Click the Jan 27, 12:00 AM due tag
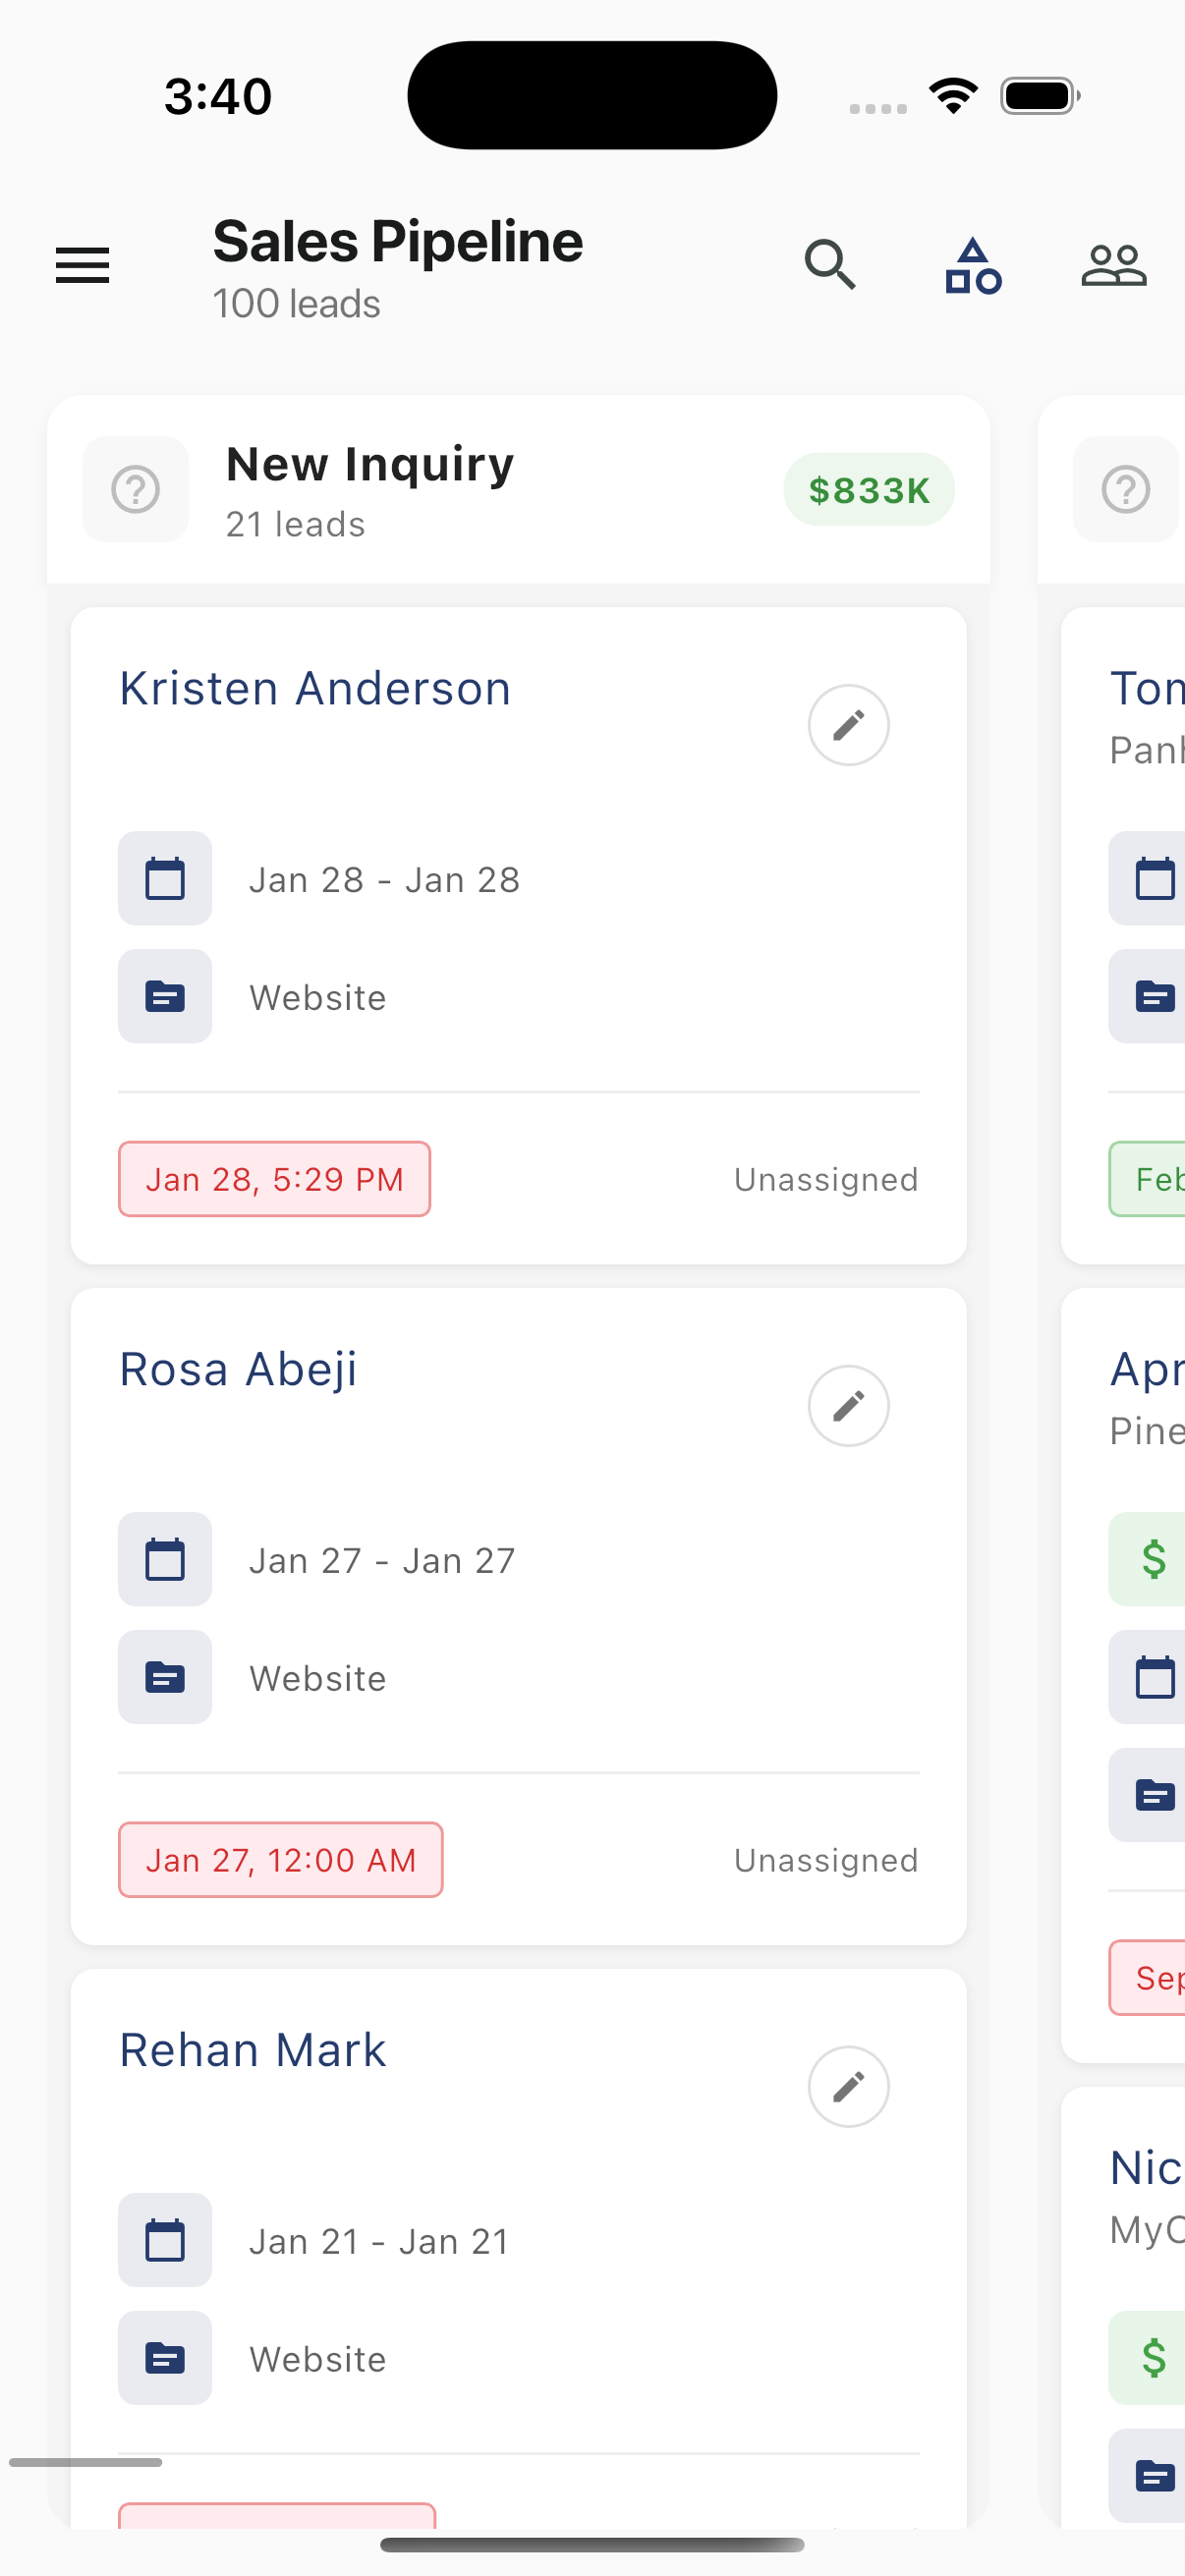This screenshot has width=1185, height=2576. [x=281, y=1860]
